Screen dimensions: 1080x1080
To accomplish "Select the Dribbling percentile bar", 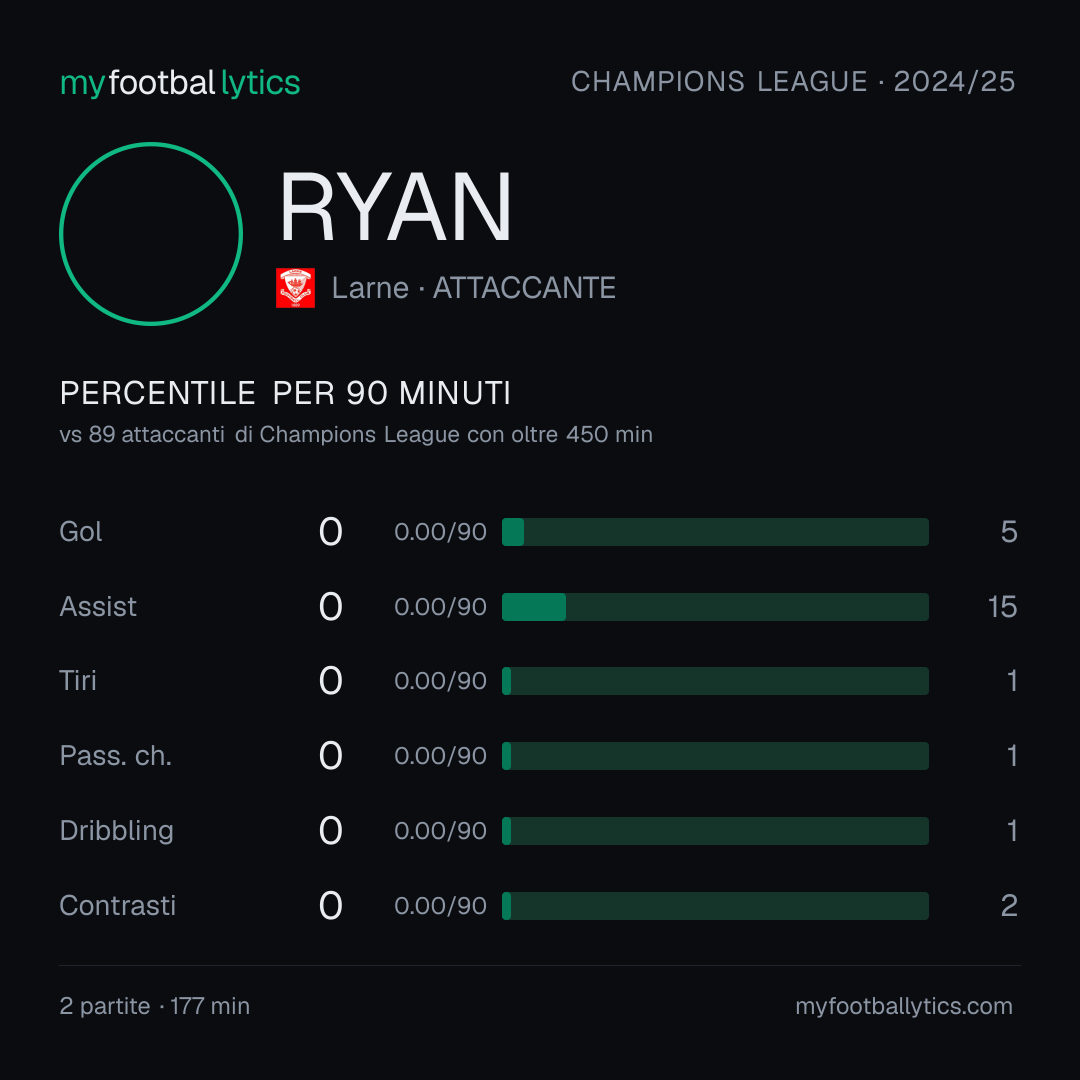I will [715, 831].
